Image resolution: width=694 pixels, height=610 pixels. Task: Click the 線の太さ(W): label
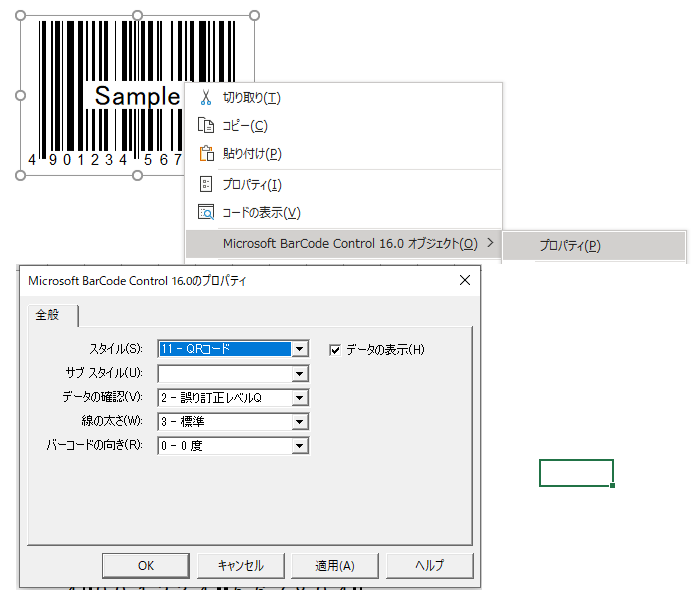(112, 421)
